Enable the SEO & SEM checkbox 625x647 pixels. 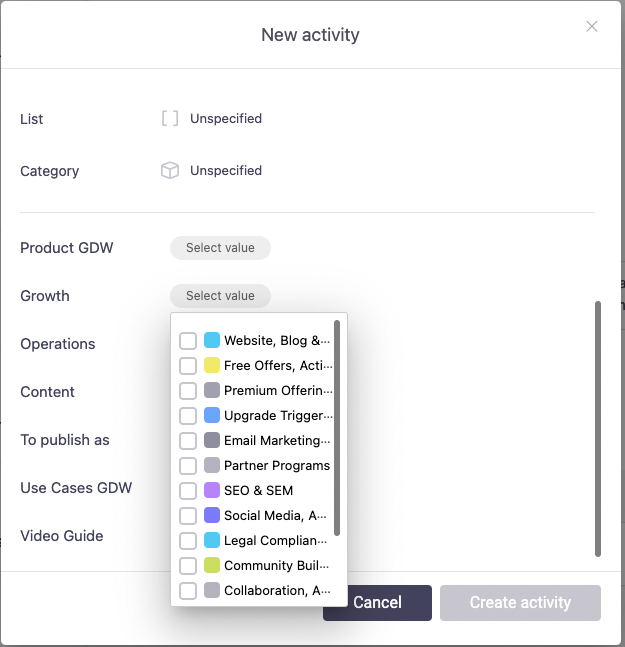coord(188,491)
